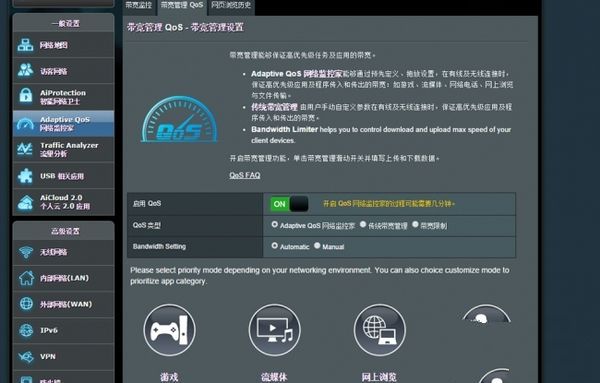Open the 访客网络 guest network icon

coord(25,70)
